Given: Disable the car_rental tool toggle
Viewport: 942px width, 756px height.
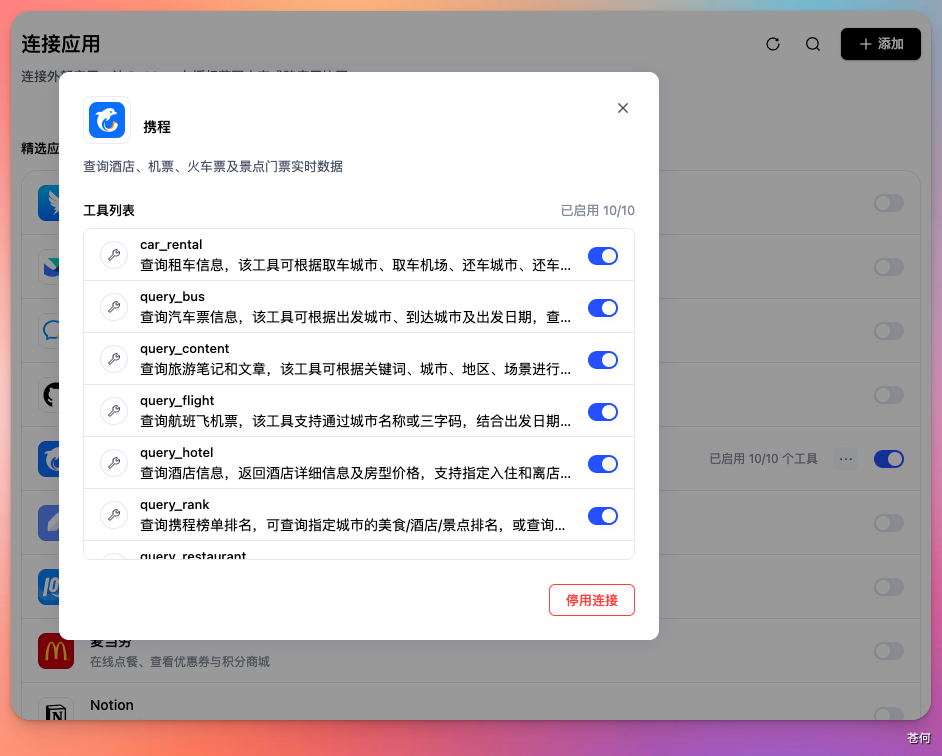Looking at the screenshot, I should tap(603, 256).
